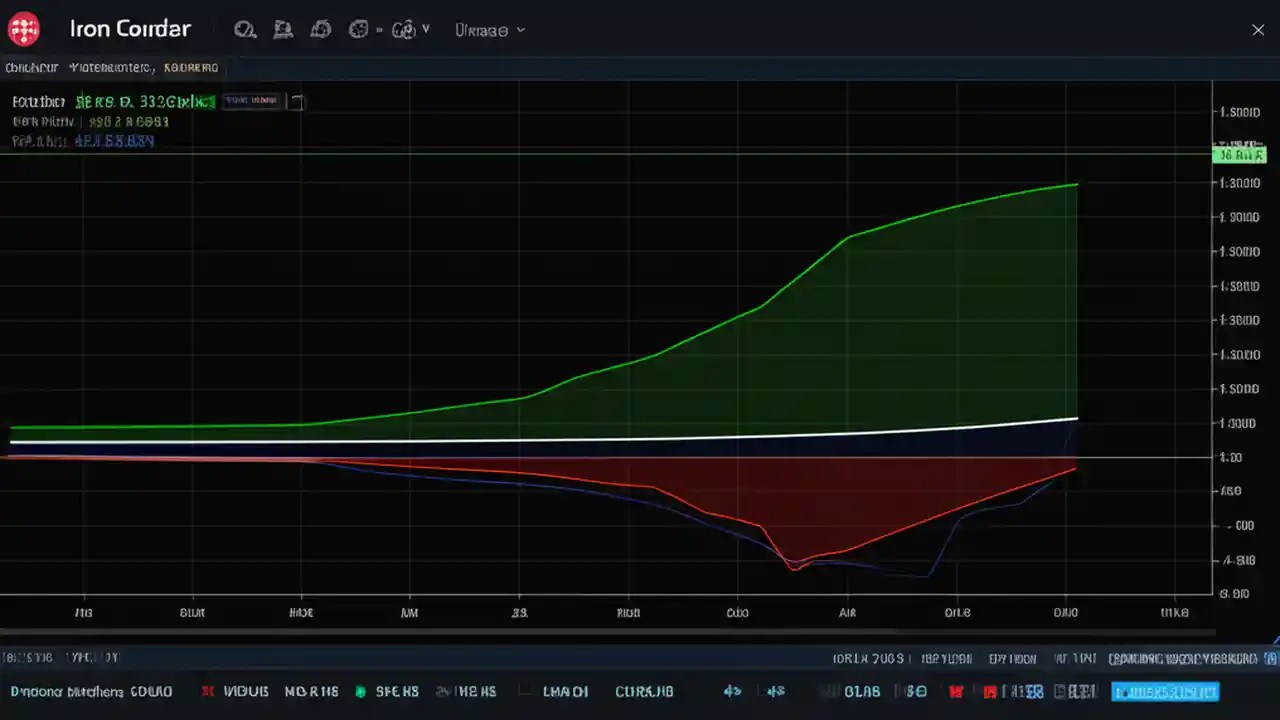Open the alerts bell icon in the top toolbar

[x=320, y=30]
